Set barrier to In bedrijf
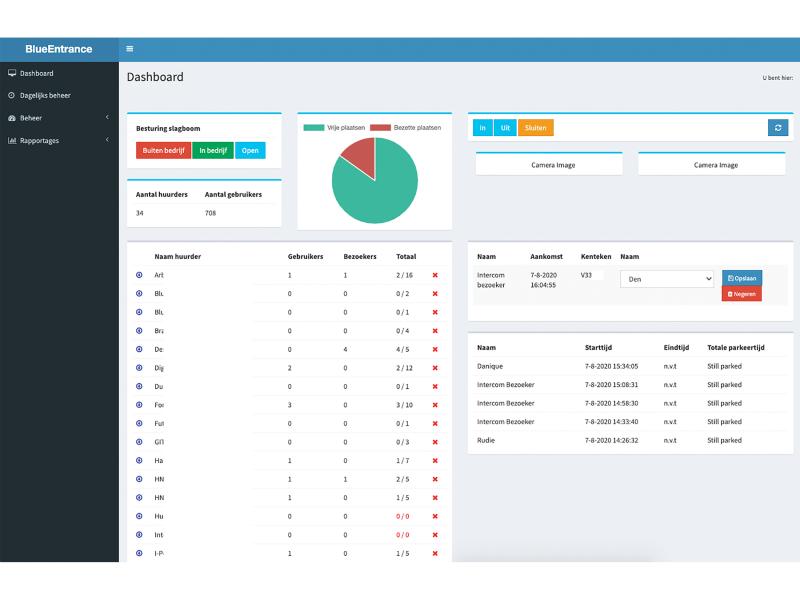The height and width of the screenshot is (600, 800). (x=213, y=151)
